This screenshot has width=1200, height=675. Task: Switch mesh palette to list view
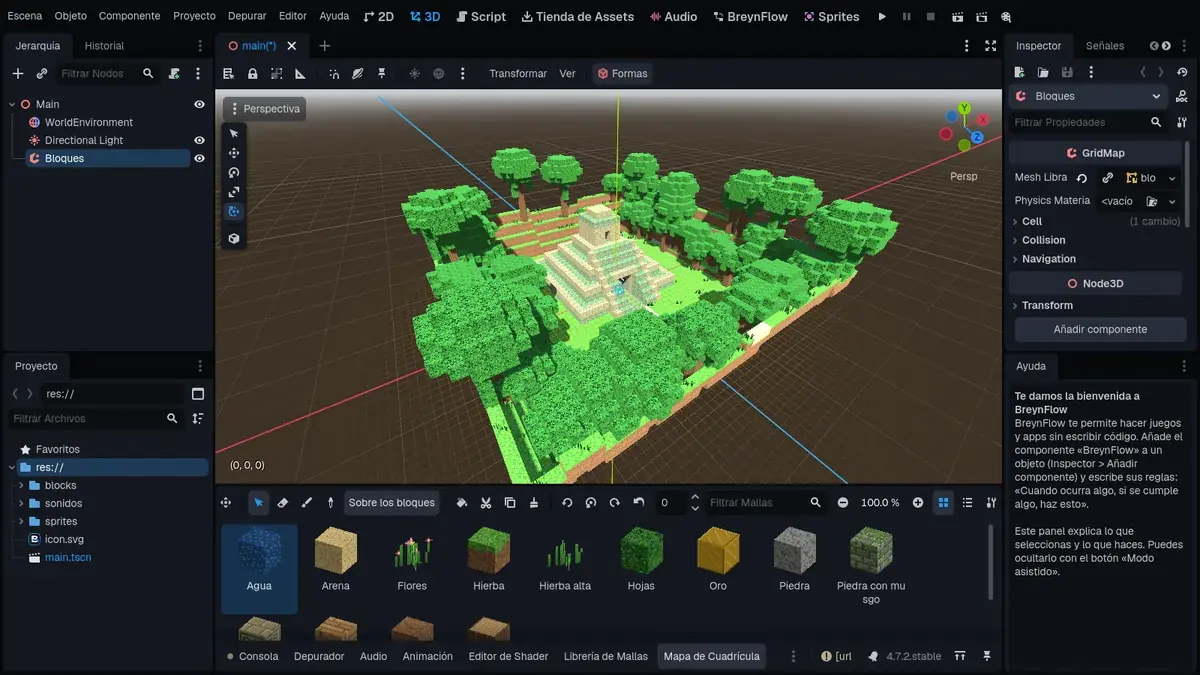coord(967,503)
